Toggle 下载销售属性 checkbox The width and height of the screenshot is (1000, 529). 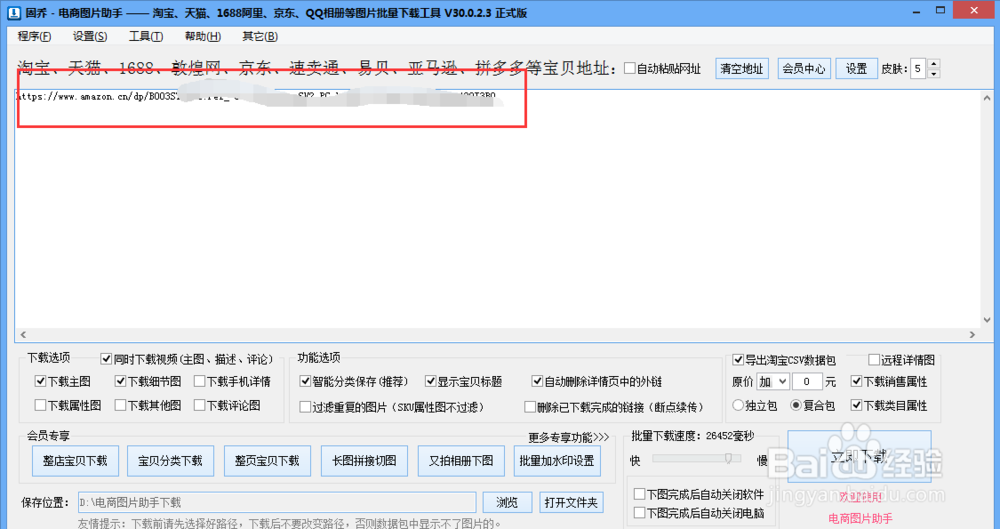pyautogui.click(x=857, y=382)
